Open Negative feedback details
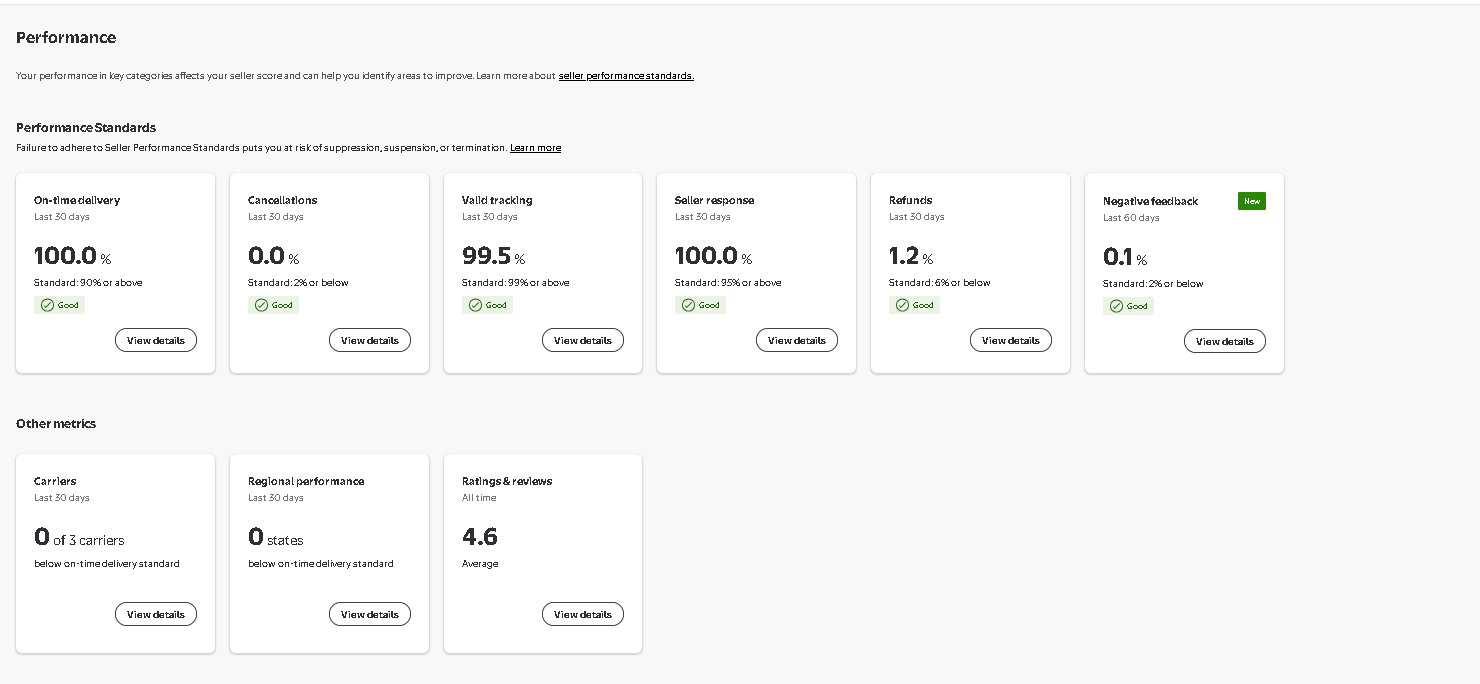The image size is (1480, 684). pyautogui.click(x=1224, y=341)
